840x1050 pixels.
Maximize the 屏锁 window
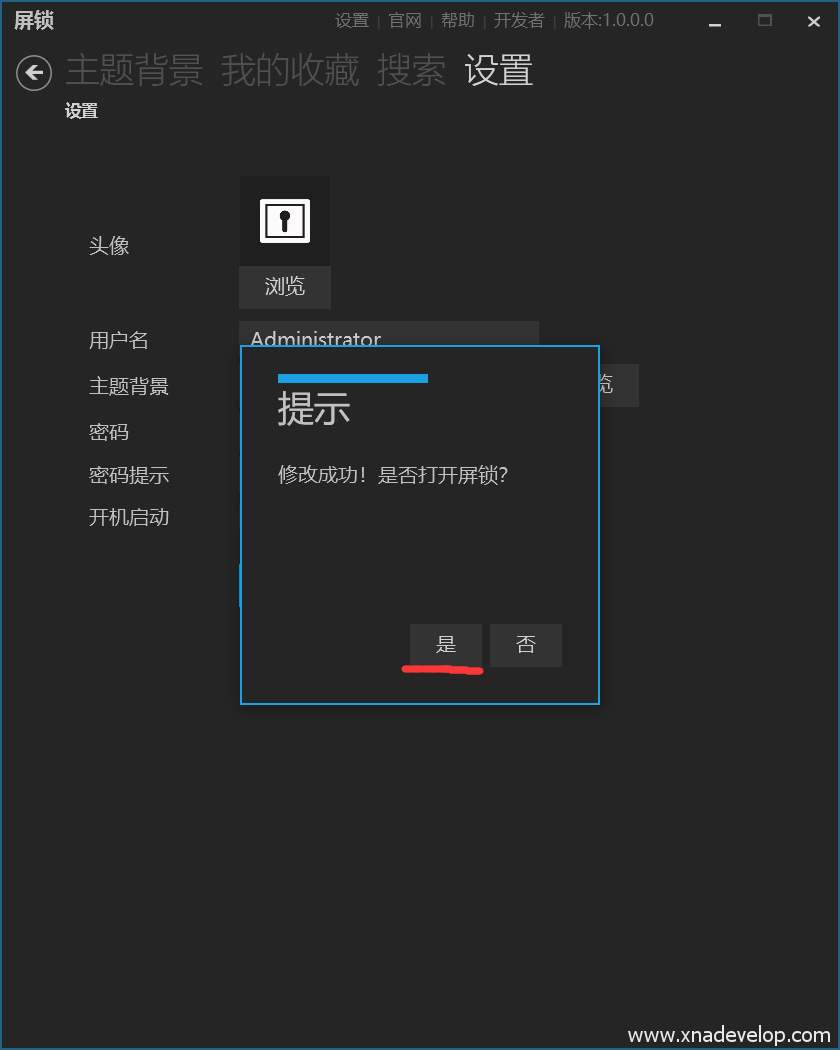[x=764, y=21]
